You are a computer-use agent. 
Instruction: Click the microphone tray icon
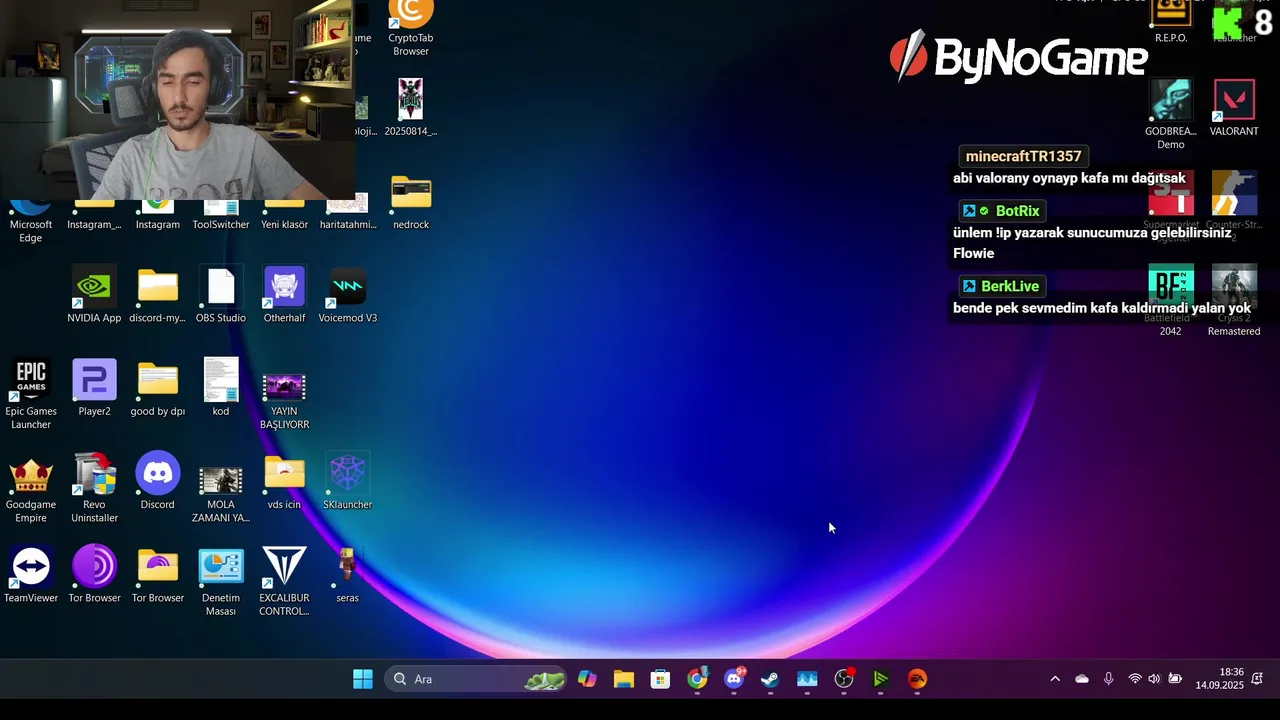click(1108, 679)
